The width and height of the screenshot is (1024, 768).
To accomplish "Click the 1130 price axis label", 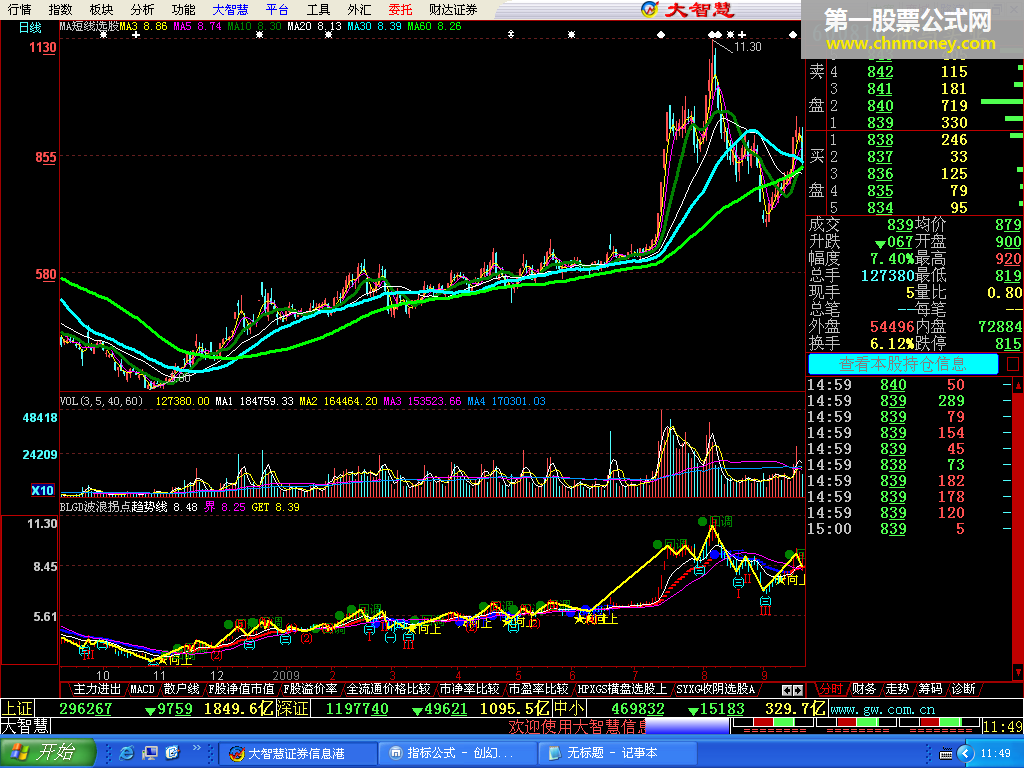I will (x=42, y=48).
